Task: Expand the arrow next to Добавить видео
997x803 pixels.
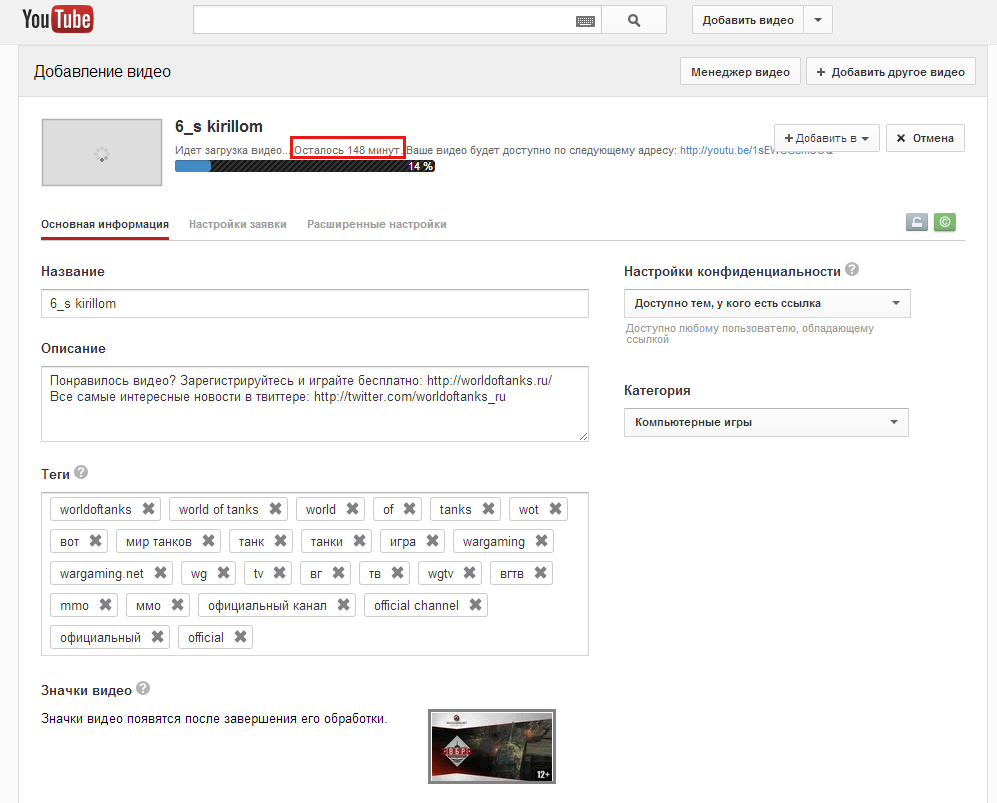Action: (x=818, y=20)
